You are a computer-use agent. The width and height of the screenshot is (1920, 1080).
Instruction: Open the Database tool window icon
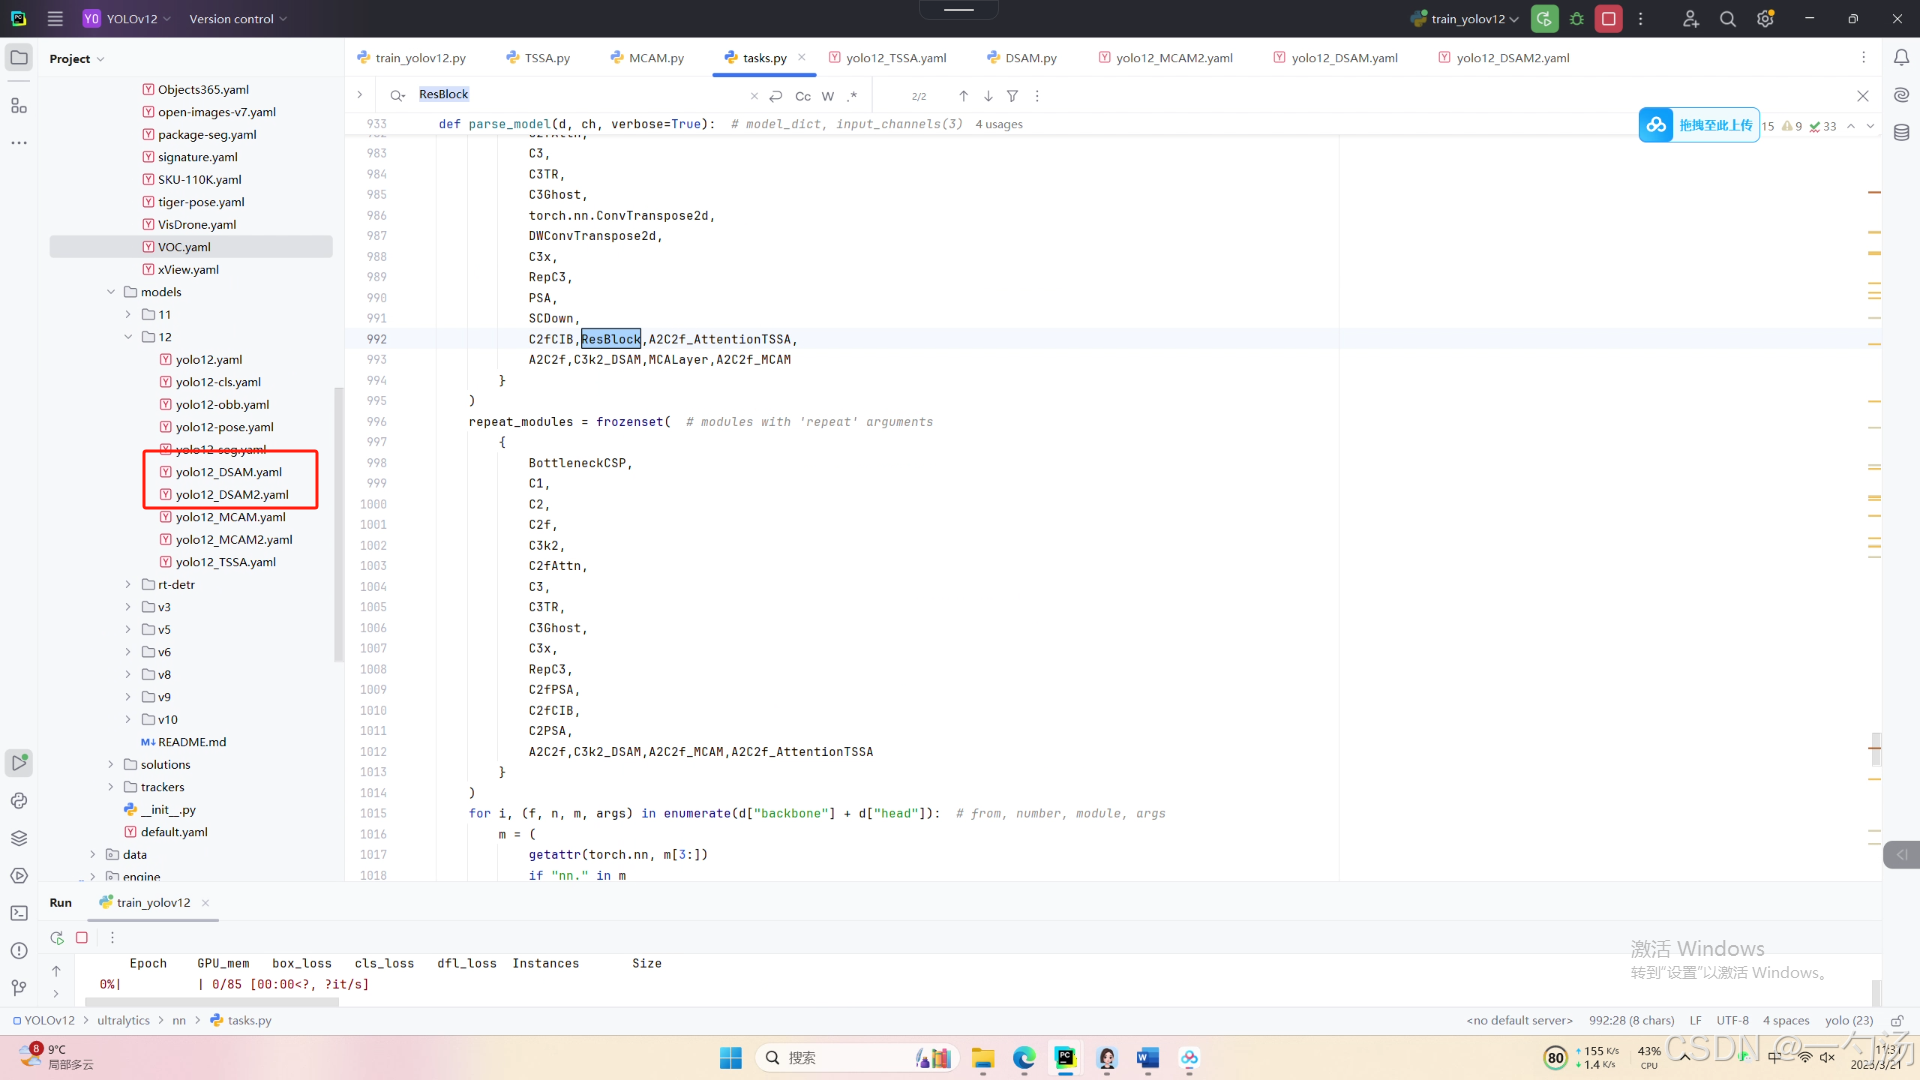tap(1901, 132)
